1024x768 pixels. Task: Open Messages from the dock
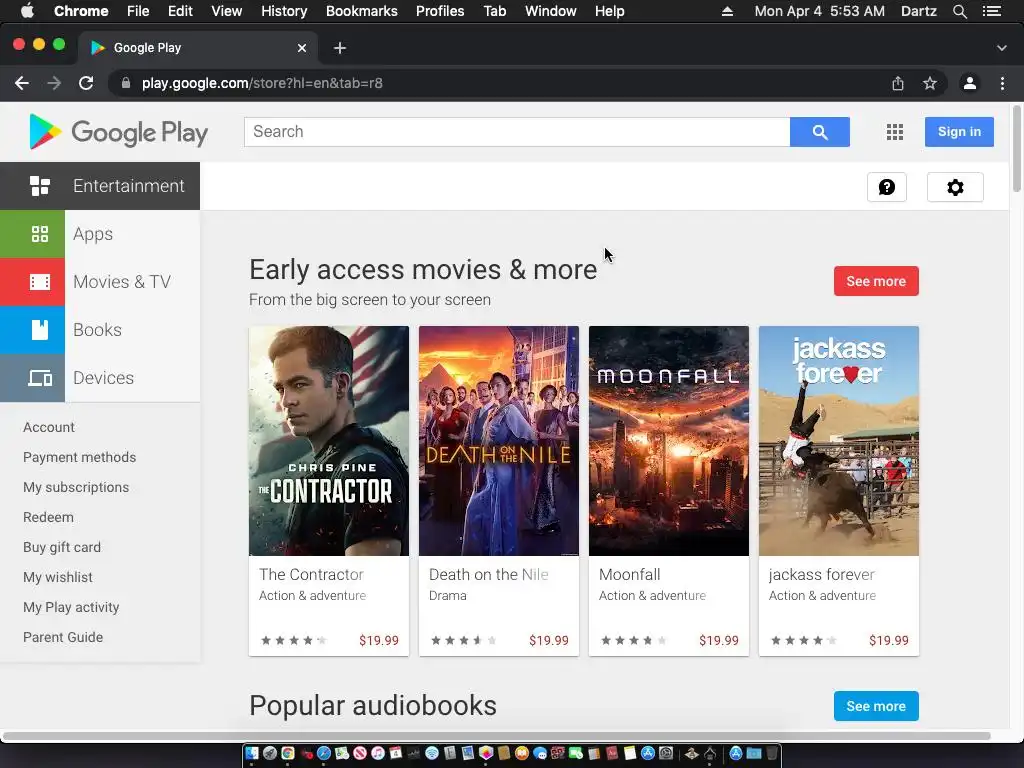click(x=539, y=754)
